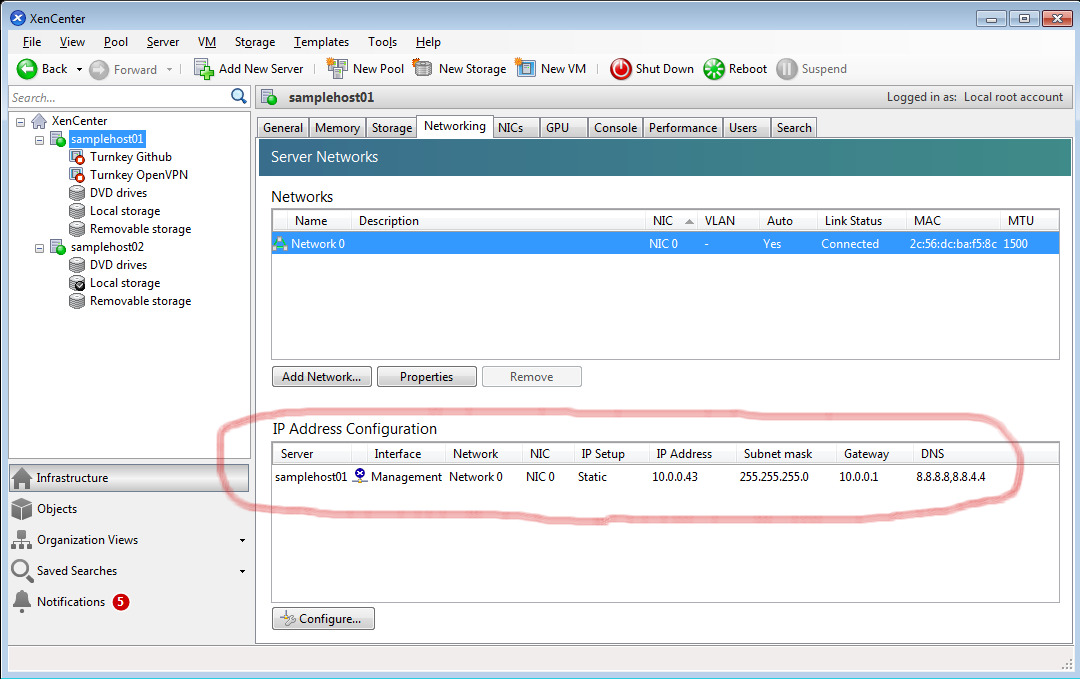
Task: Collapse the samplehost02 tree node
Action: point(40,247)
